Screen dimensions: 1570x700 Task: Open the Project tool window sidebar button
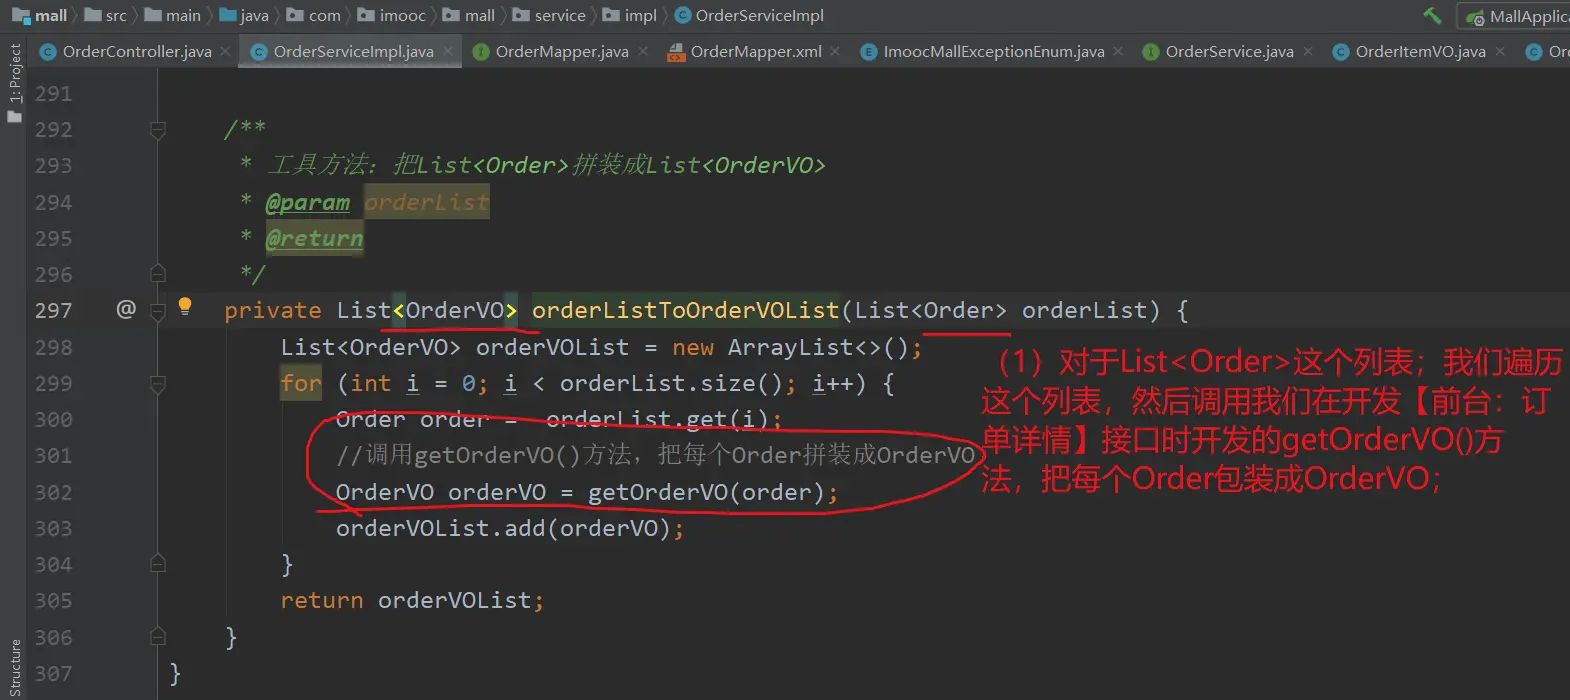[x=14, y=73]
